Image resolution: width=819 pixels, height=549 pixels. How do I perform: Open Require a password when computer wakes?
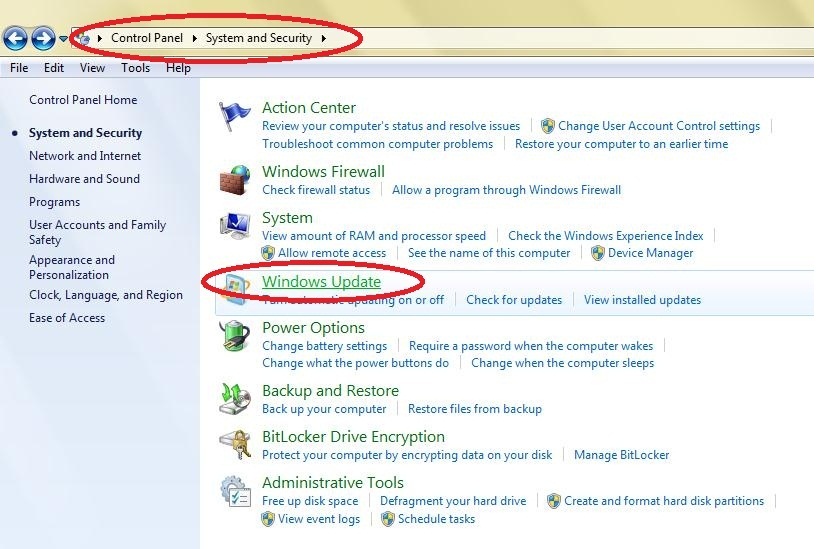pyautogui.click(x=531, y=346)
